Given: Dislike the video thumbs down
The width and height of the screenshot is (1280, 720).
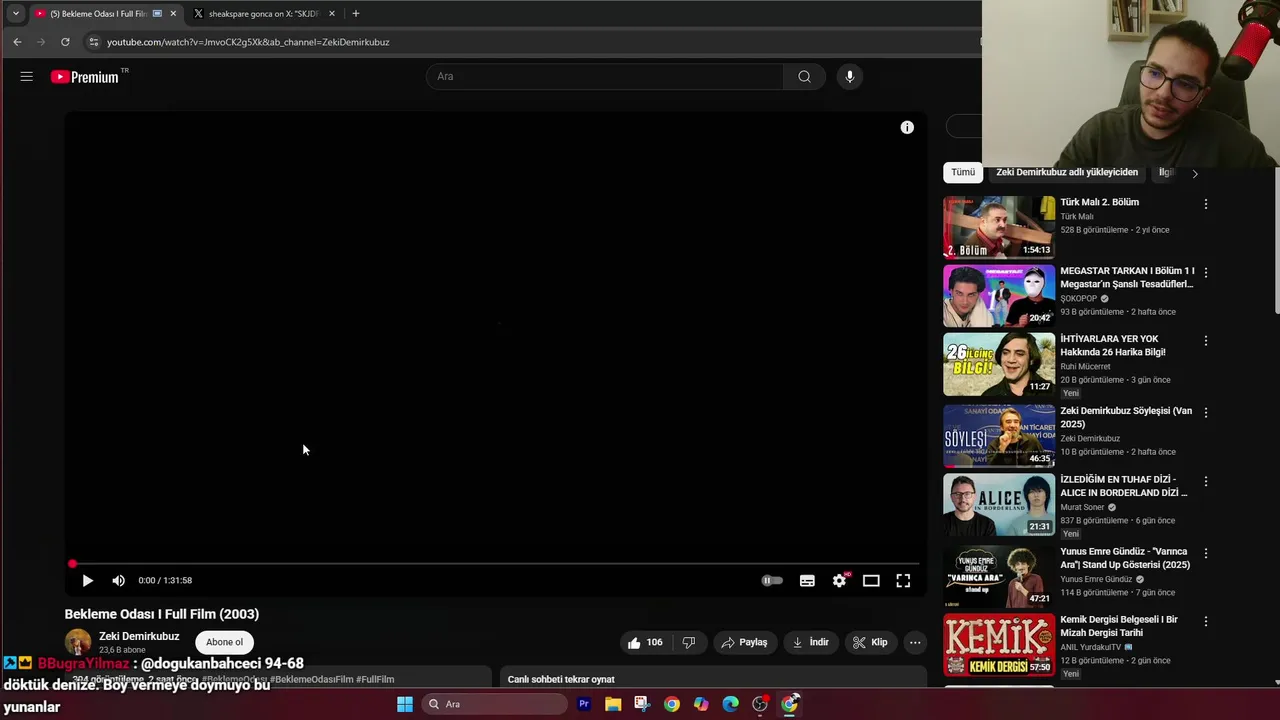Looking at the screenshot, I should pos(688,643).
